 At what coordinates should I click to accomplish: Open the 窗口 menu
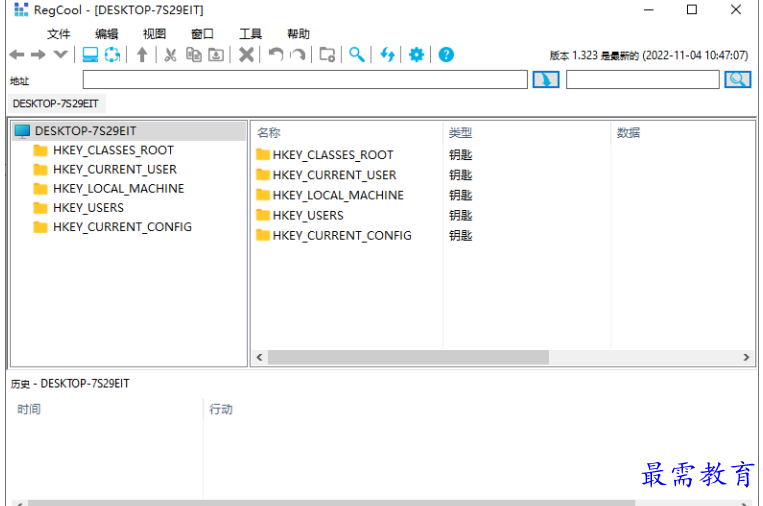[202, 34]
